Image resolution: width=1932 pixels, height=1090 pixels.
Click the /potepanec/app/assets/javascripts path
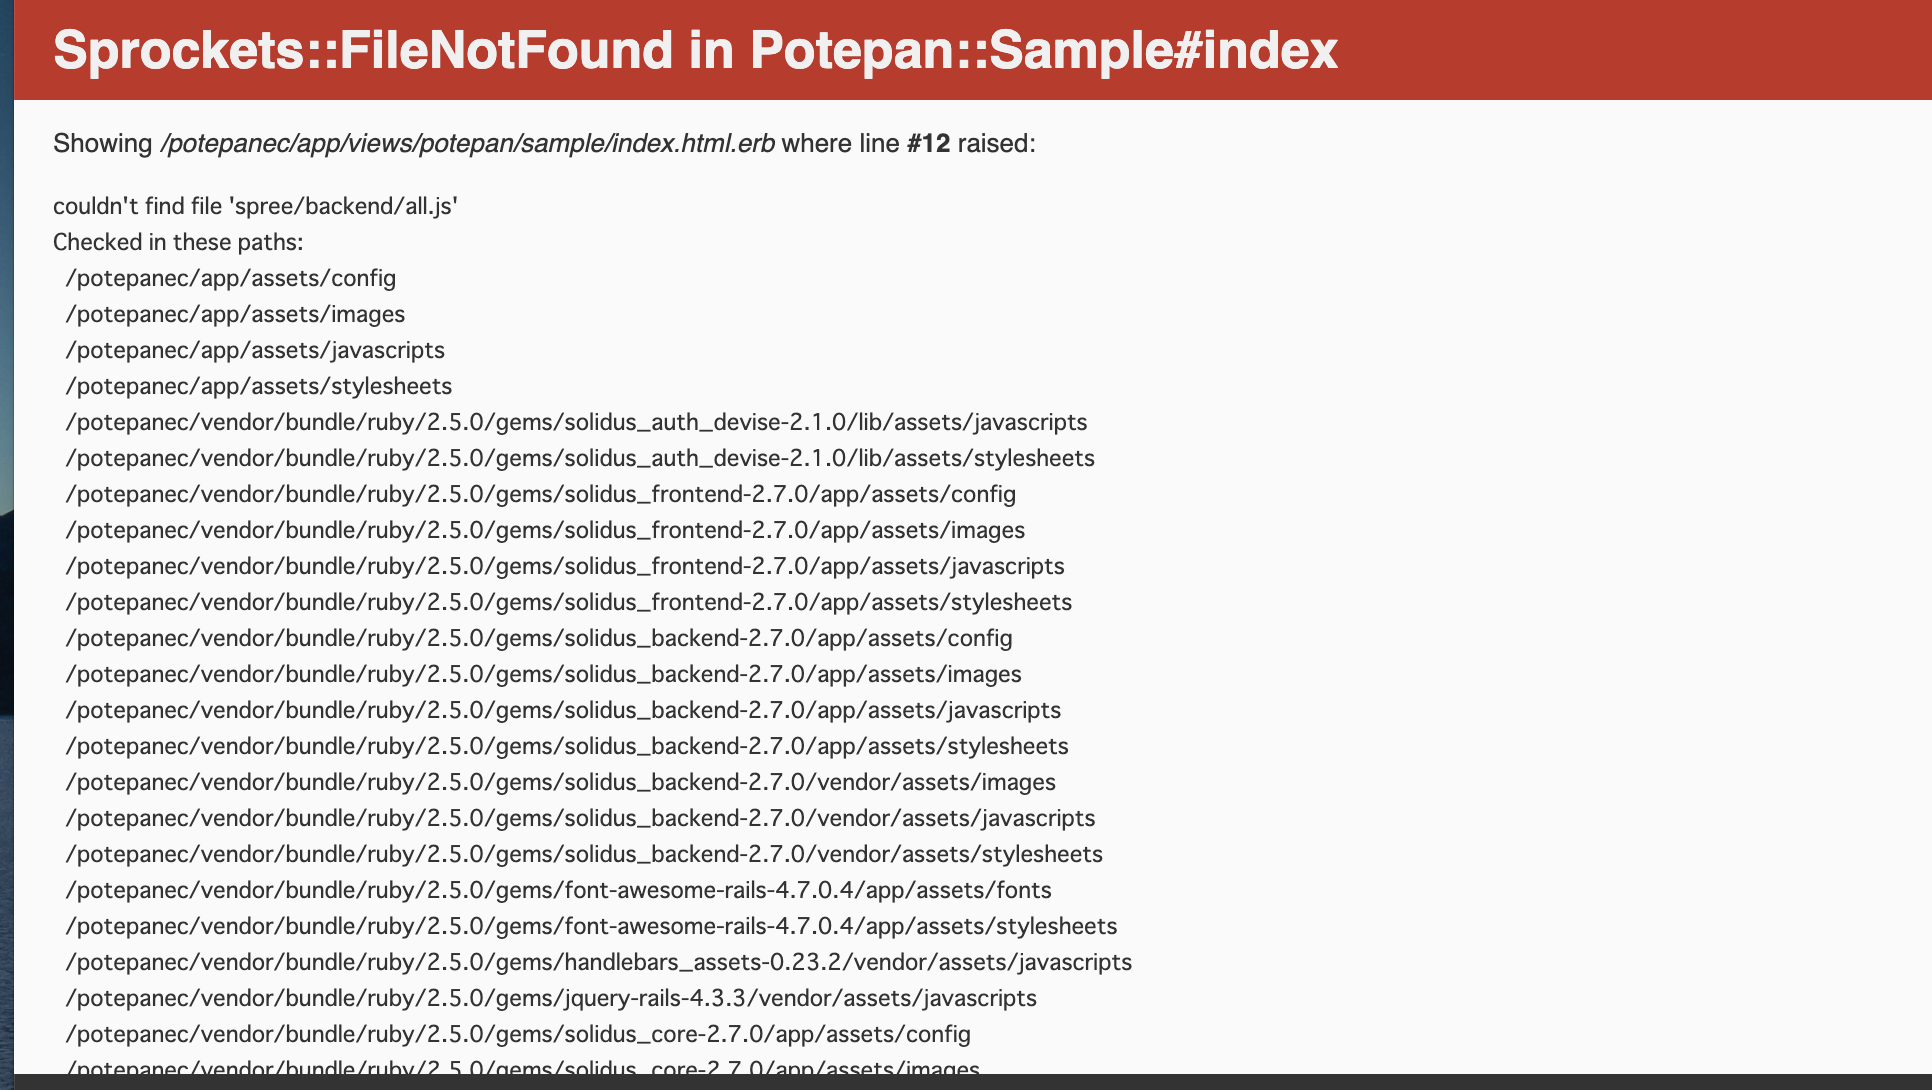(255, 350)
